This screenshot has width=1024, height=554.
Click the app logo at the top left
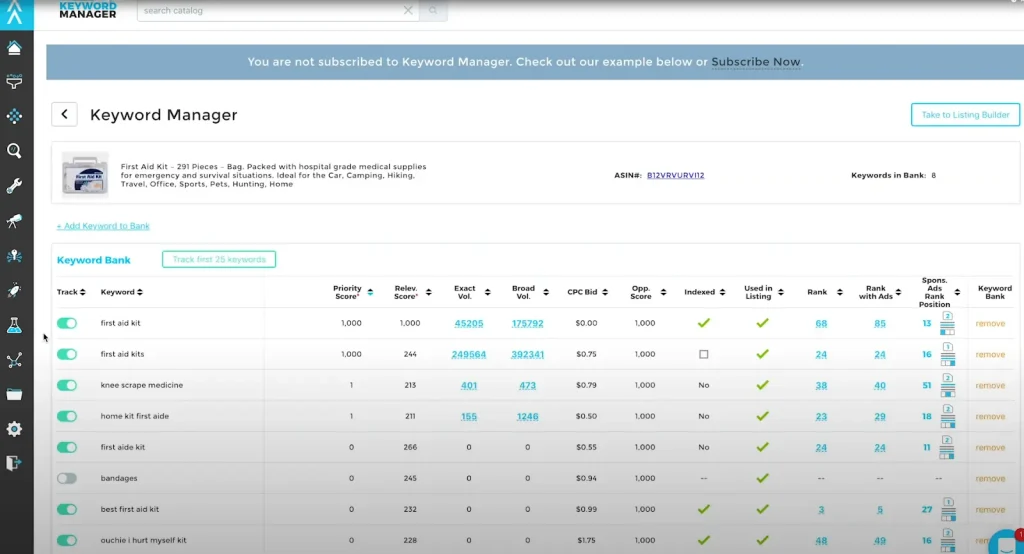[x=15, y=12]
